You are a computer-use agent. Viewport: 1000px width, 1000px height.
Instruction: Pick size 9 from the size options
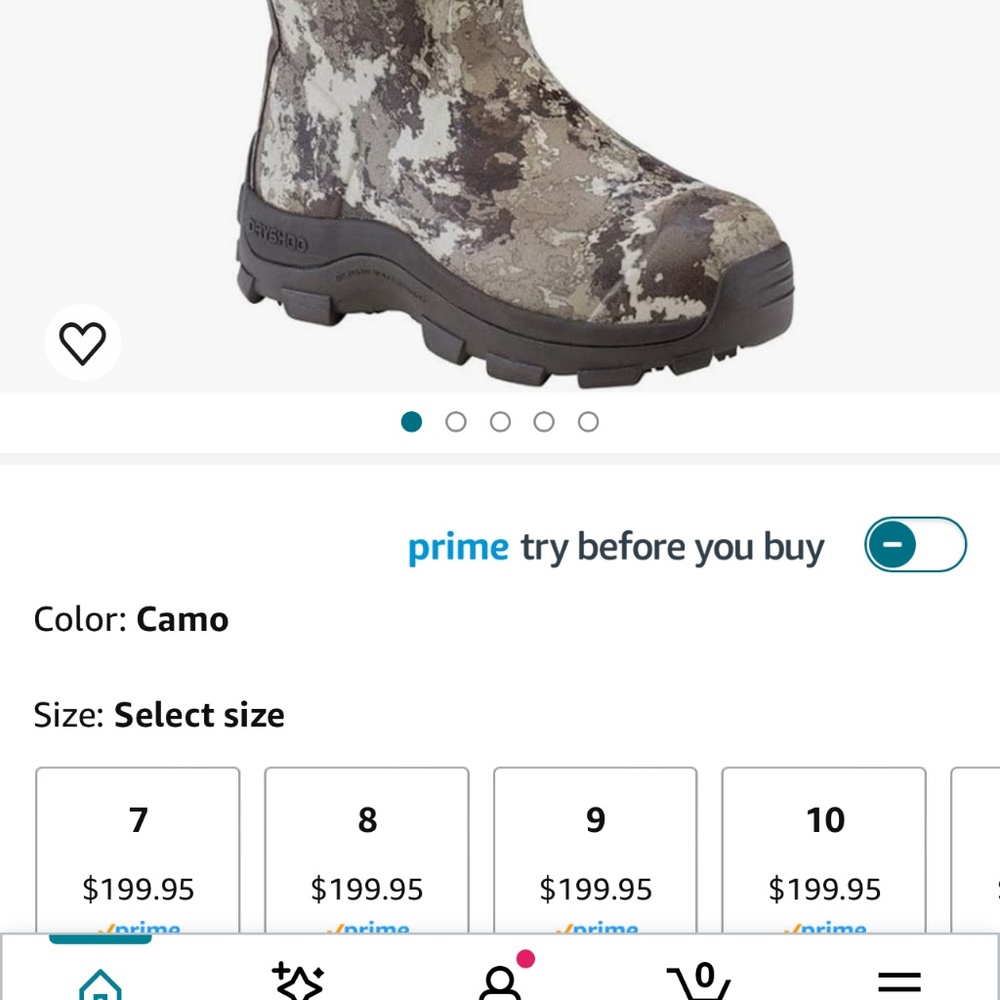click(595, 850)
